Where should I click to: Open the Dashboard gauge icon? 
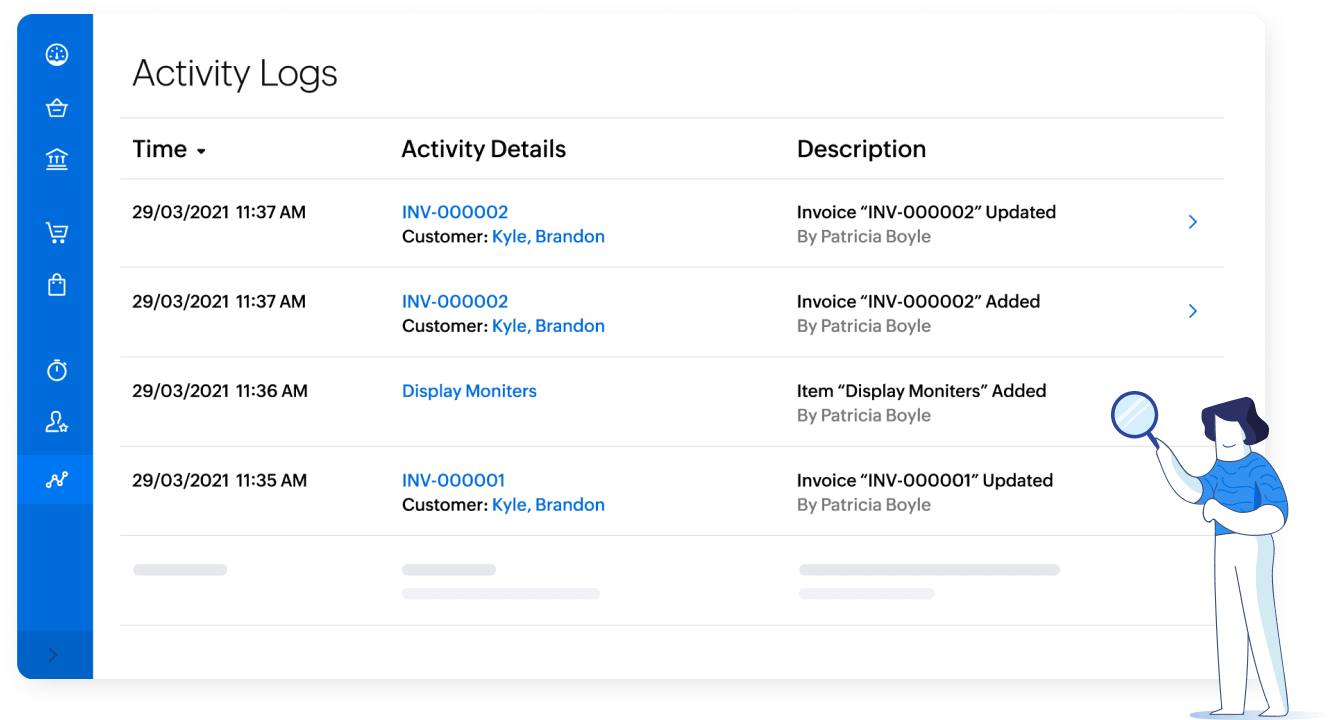pos(56,54)
